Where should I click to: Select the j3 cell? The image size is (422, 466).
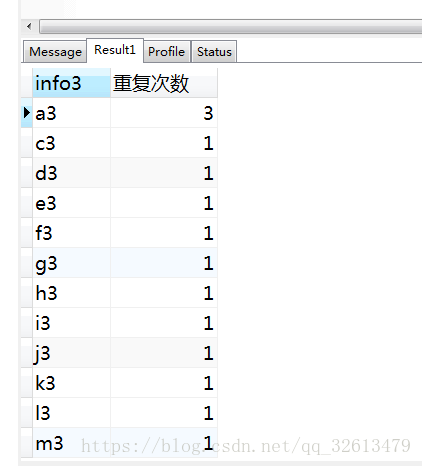click(71, 353)
